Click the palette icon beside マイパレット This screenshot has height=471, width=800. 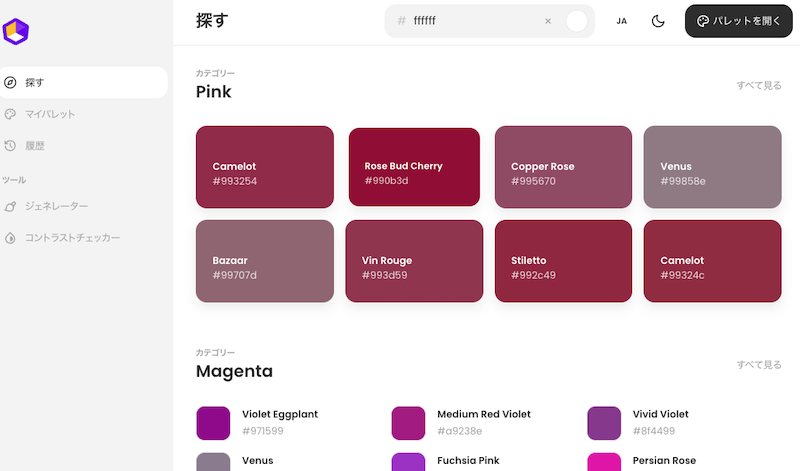[11, 114]
